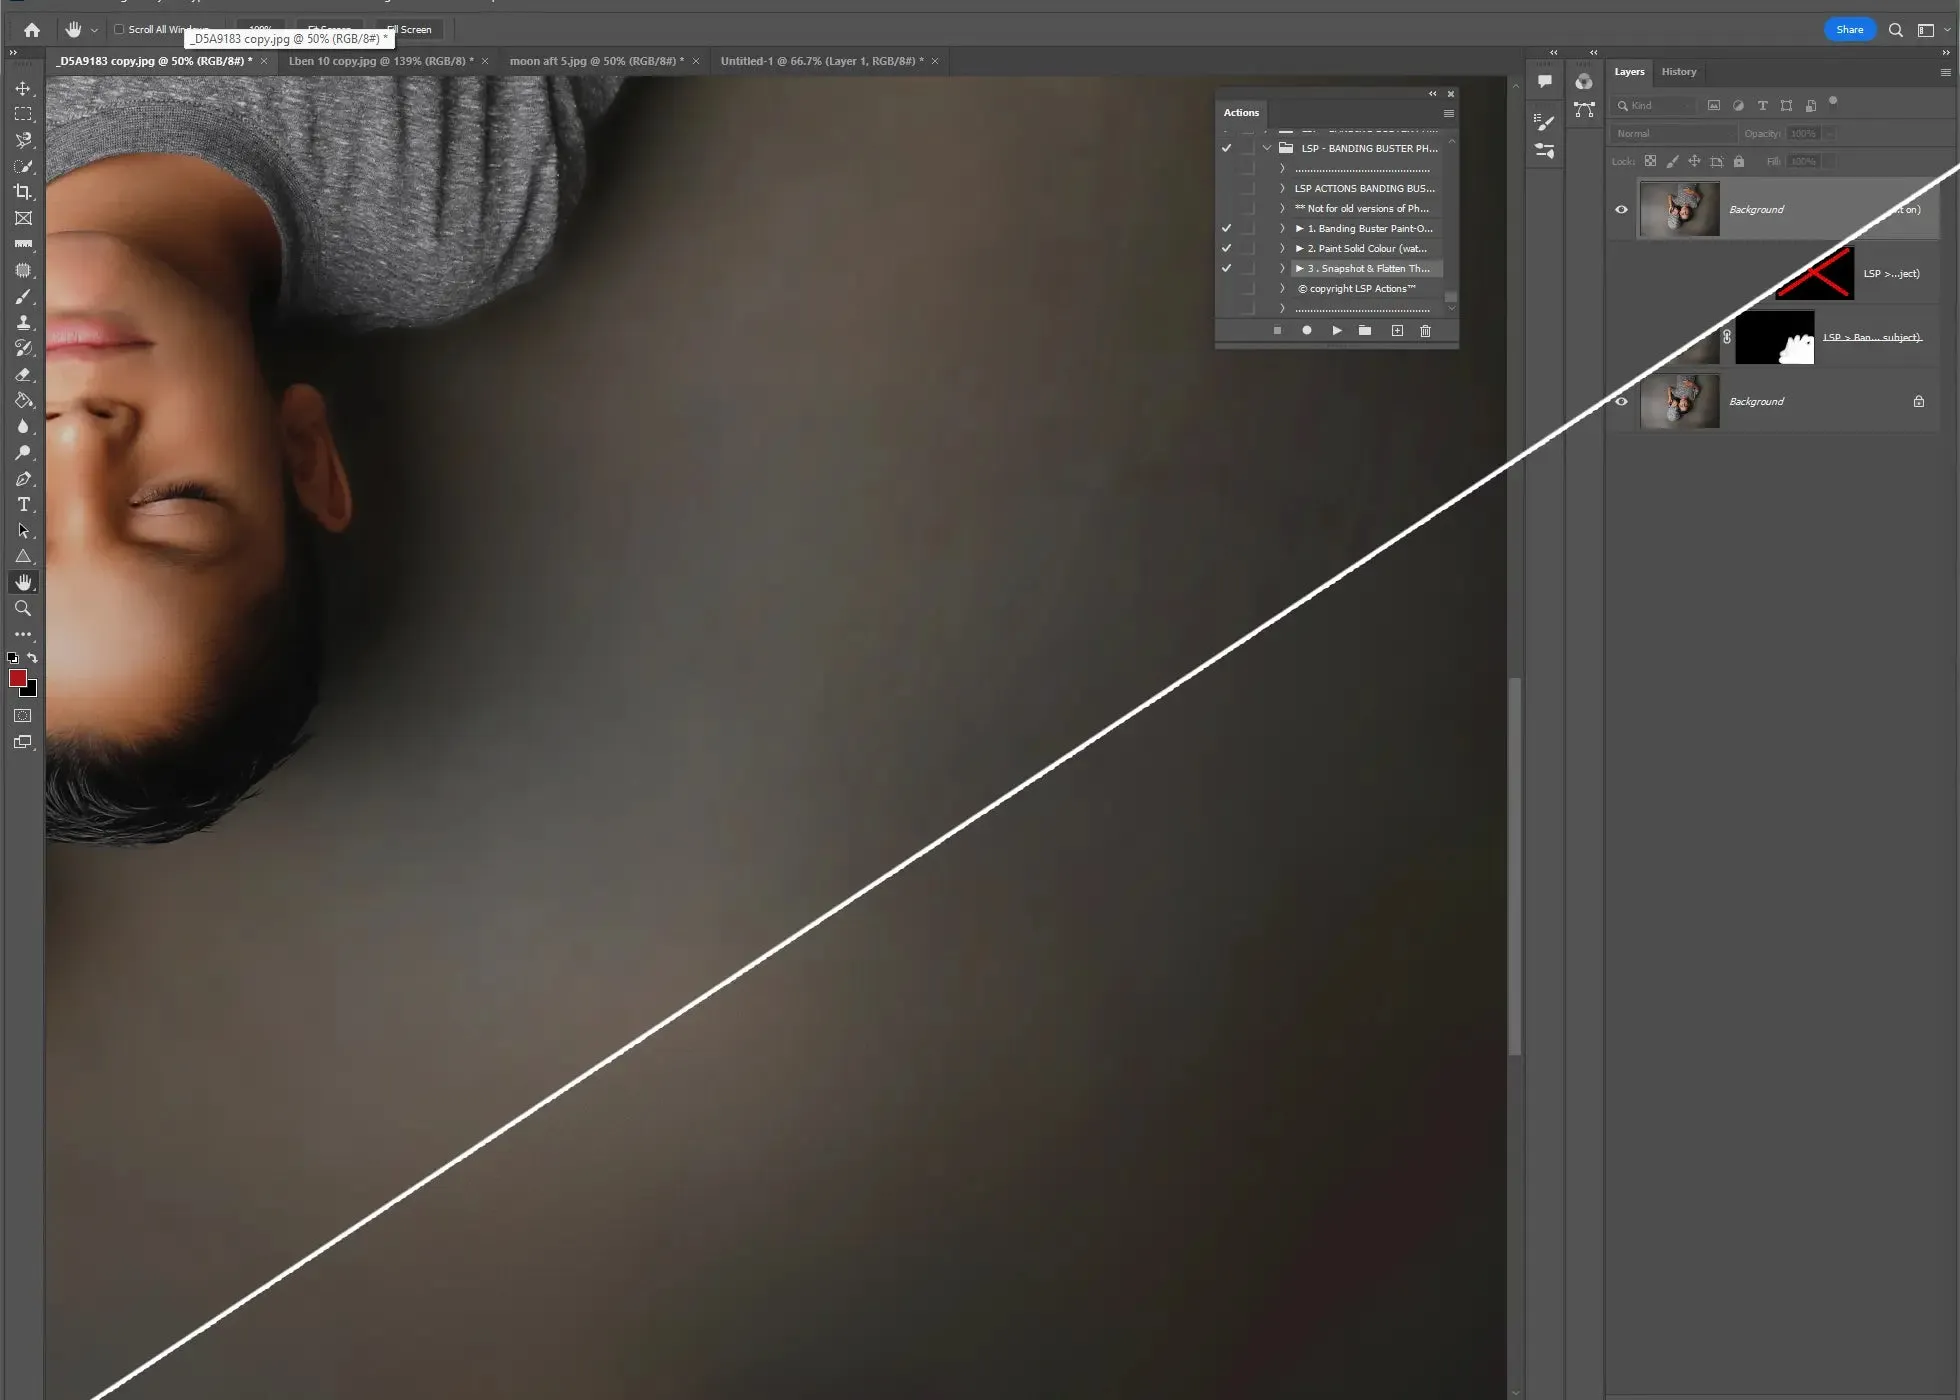1960x1400 pixels.
Task: Click the black background color swatch
Action: 31,690
